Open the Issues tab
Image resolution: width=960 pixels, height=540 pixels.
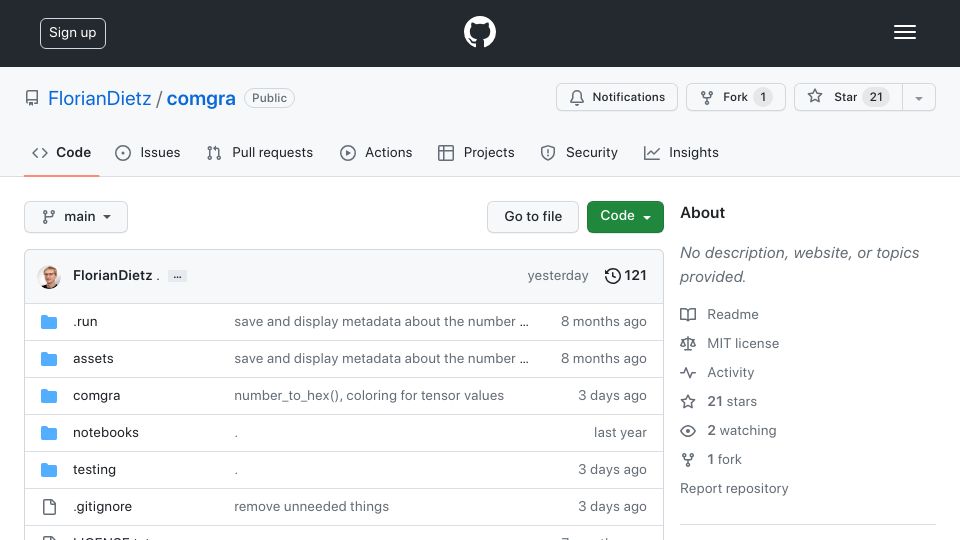(x=148, y=152)
